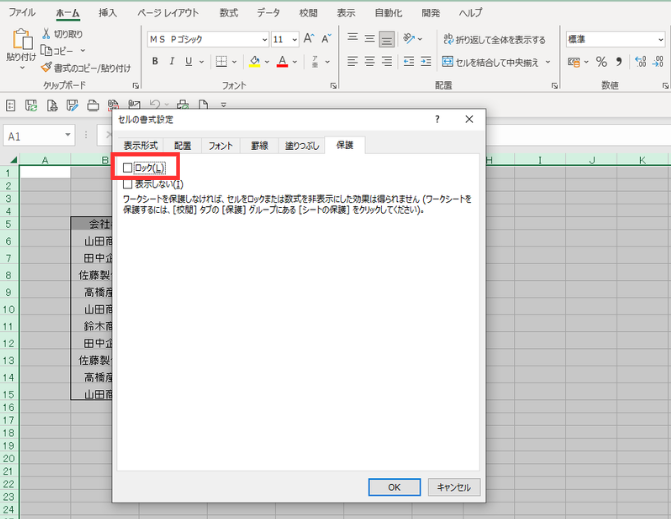Screen dimensions: 671x519
Task: Click the Paste clipboard icon
Action: click(22, 39)
